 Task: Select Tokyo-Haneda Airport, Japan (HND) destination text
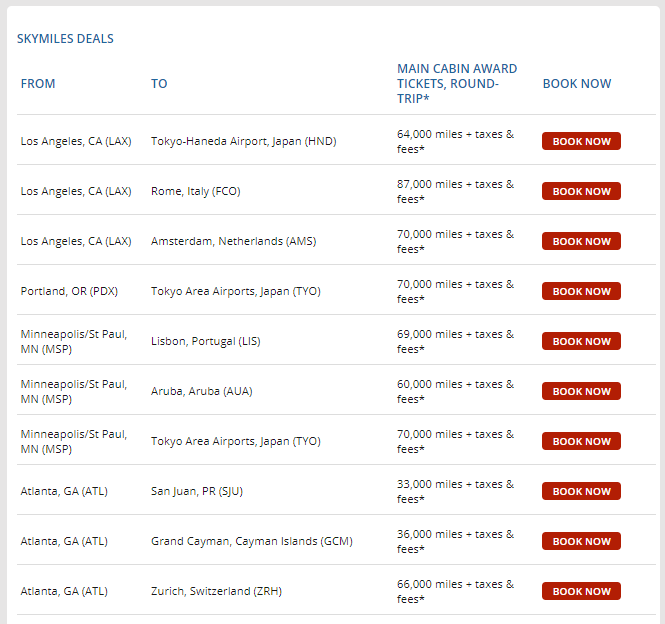pyautogui.click(x=243, y=141)
